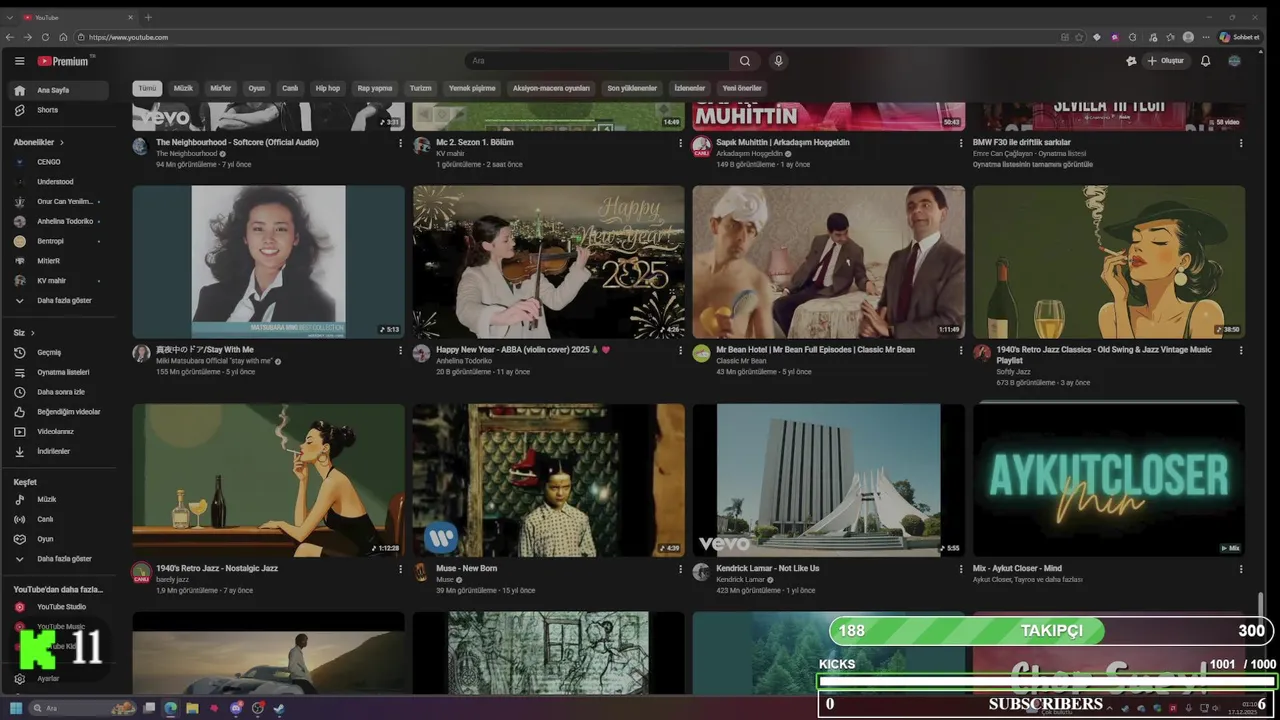This screenshot has width=1280, height=720.
Task: Click the YouTube Premium logo
Action: coord(64,61)
